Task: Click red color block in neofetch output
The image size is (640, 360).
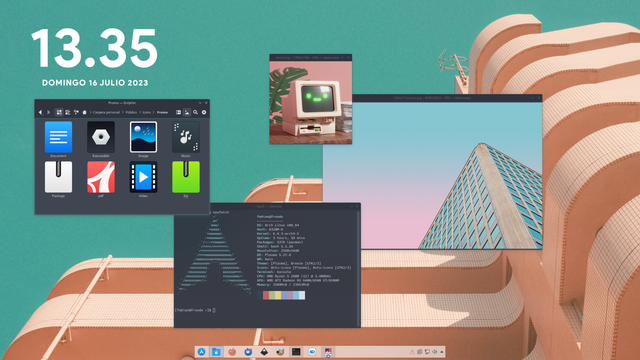Action: 266,295
